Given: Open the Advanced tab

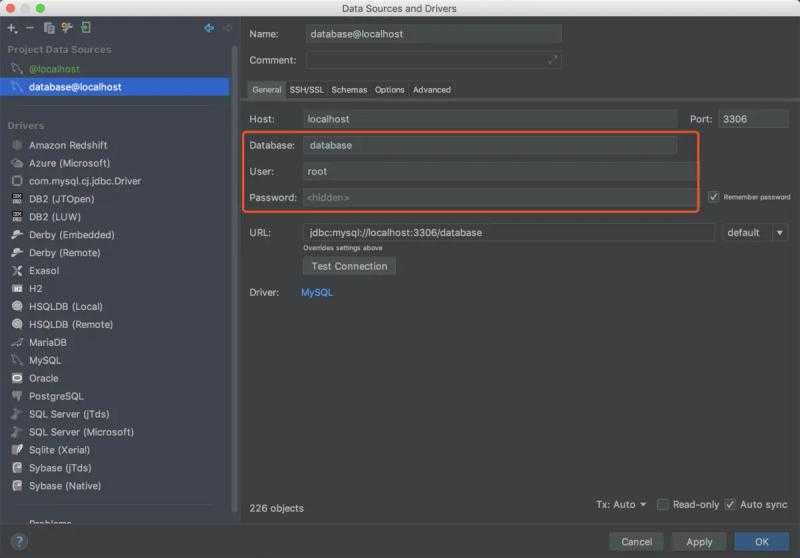Looking at the screenshot, I should pos(432,90).
